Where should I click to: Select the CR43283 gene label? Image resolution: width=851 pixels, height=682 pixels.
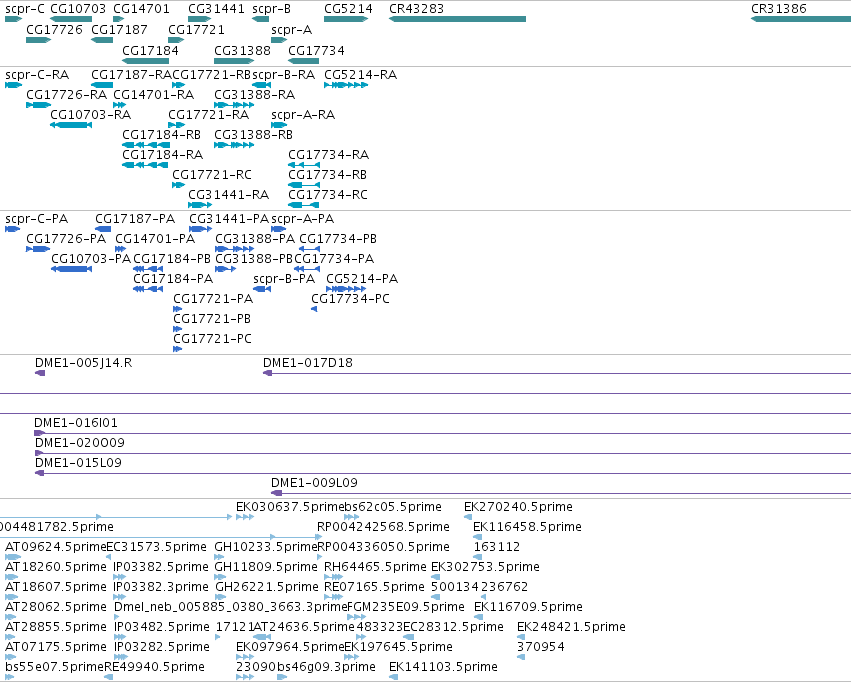(x=416, y=9)
